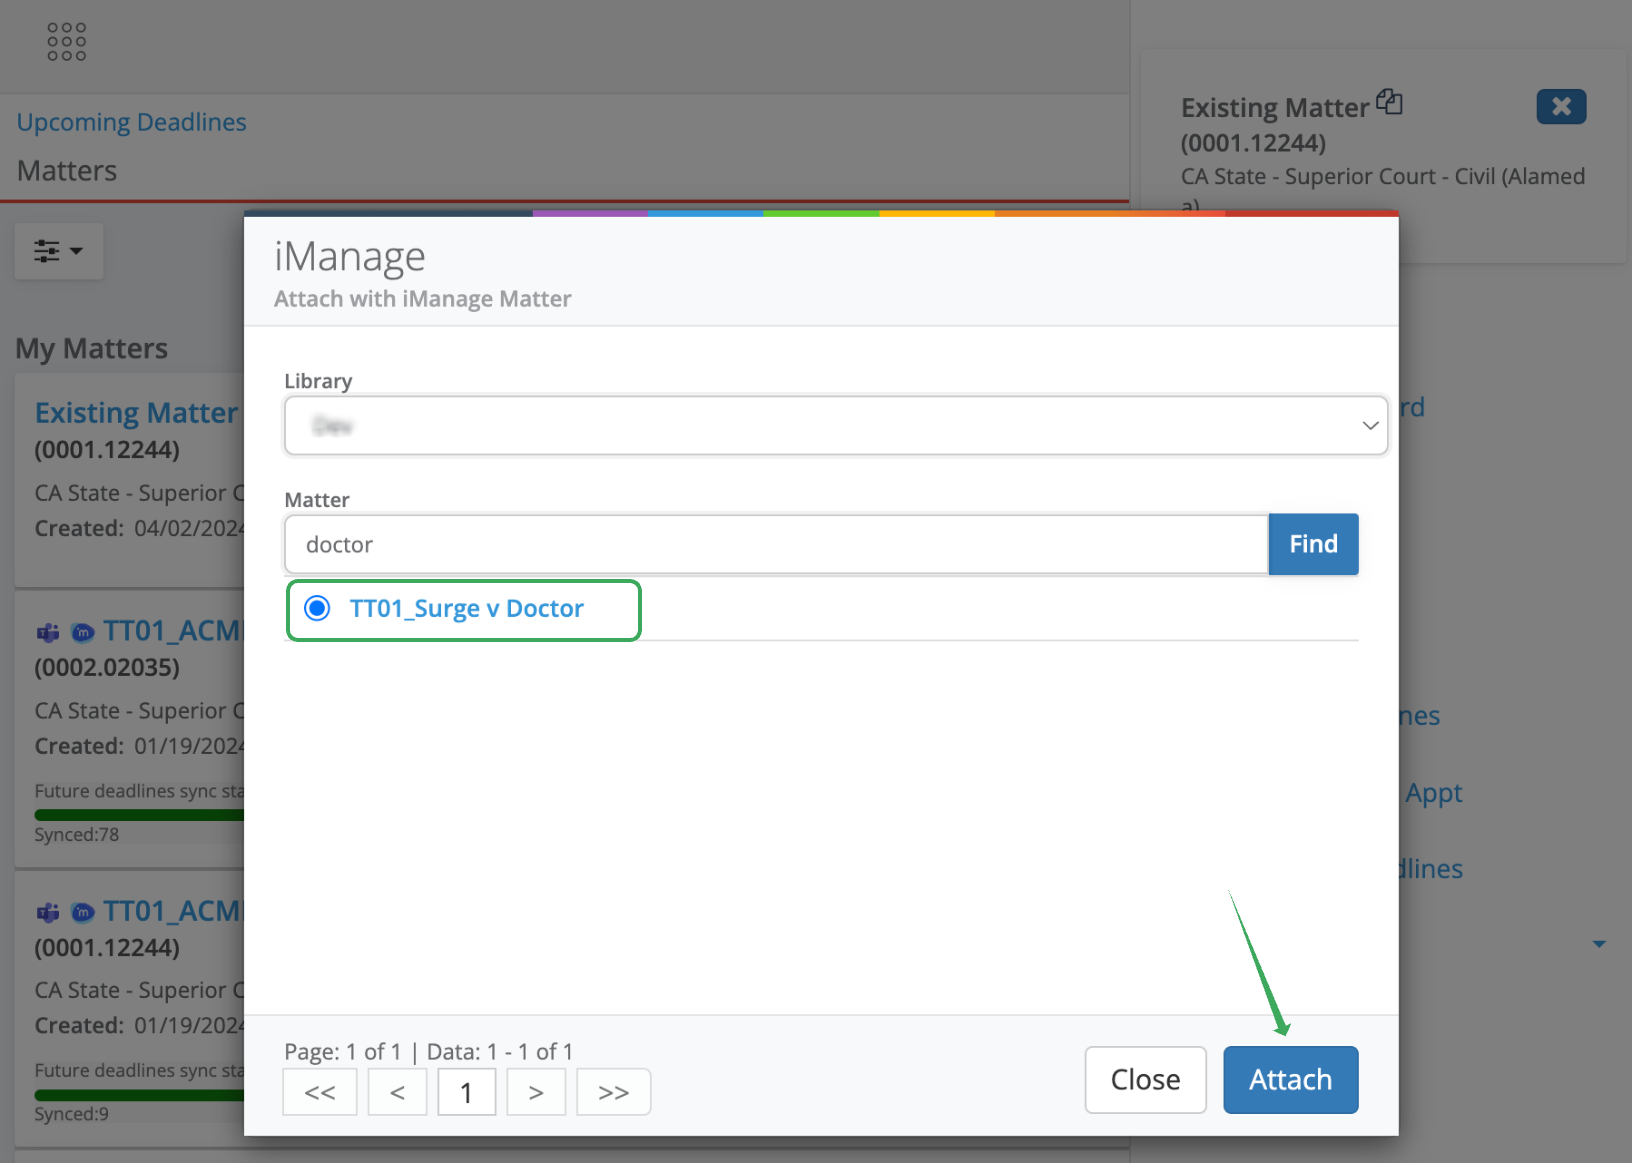Screen dimensions: 1632x1163
Task: Open the Upcoming Deadlines link
Action: coord(131,122)
